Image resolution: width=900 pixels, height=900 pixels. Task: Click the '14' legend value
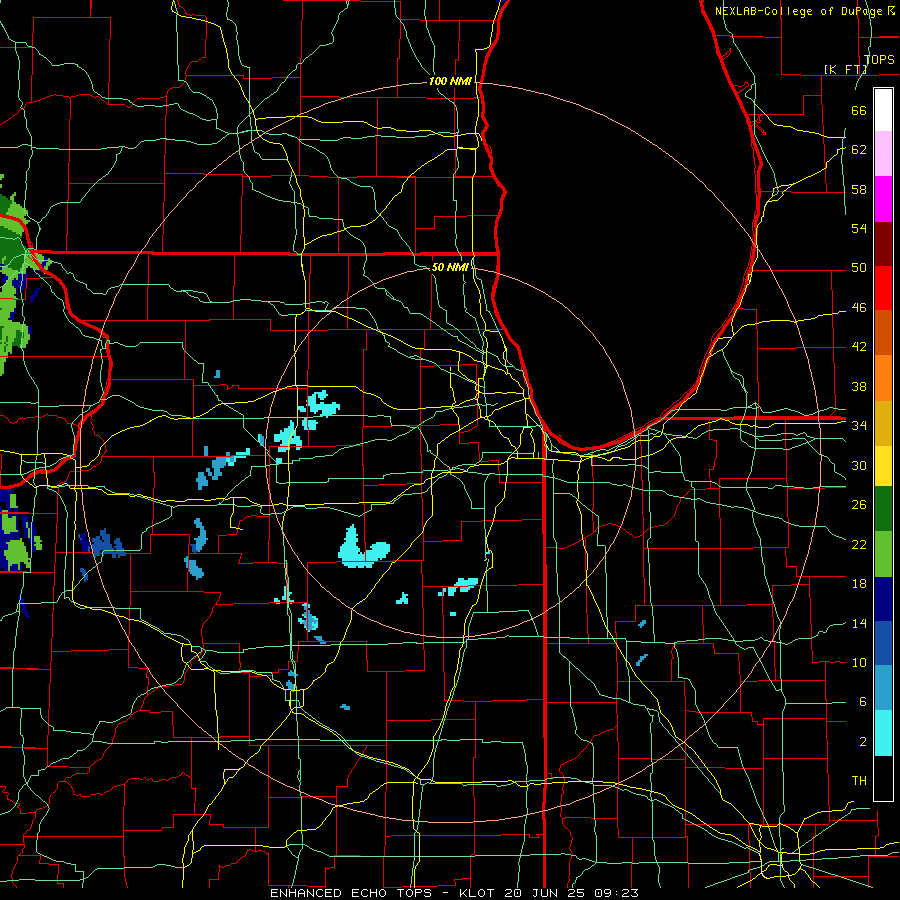tap(859, 623)
